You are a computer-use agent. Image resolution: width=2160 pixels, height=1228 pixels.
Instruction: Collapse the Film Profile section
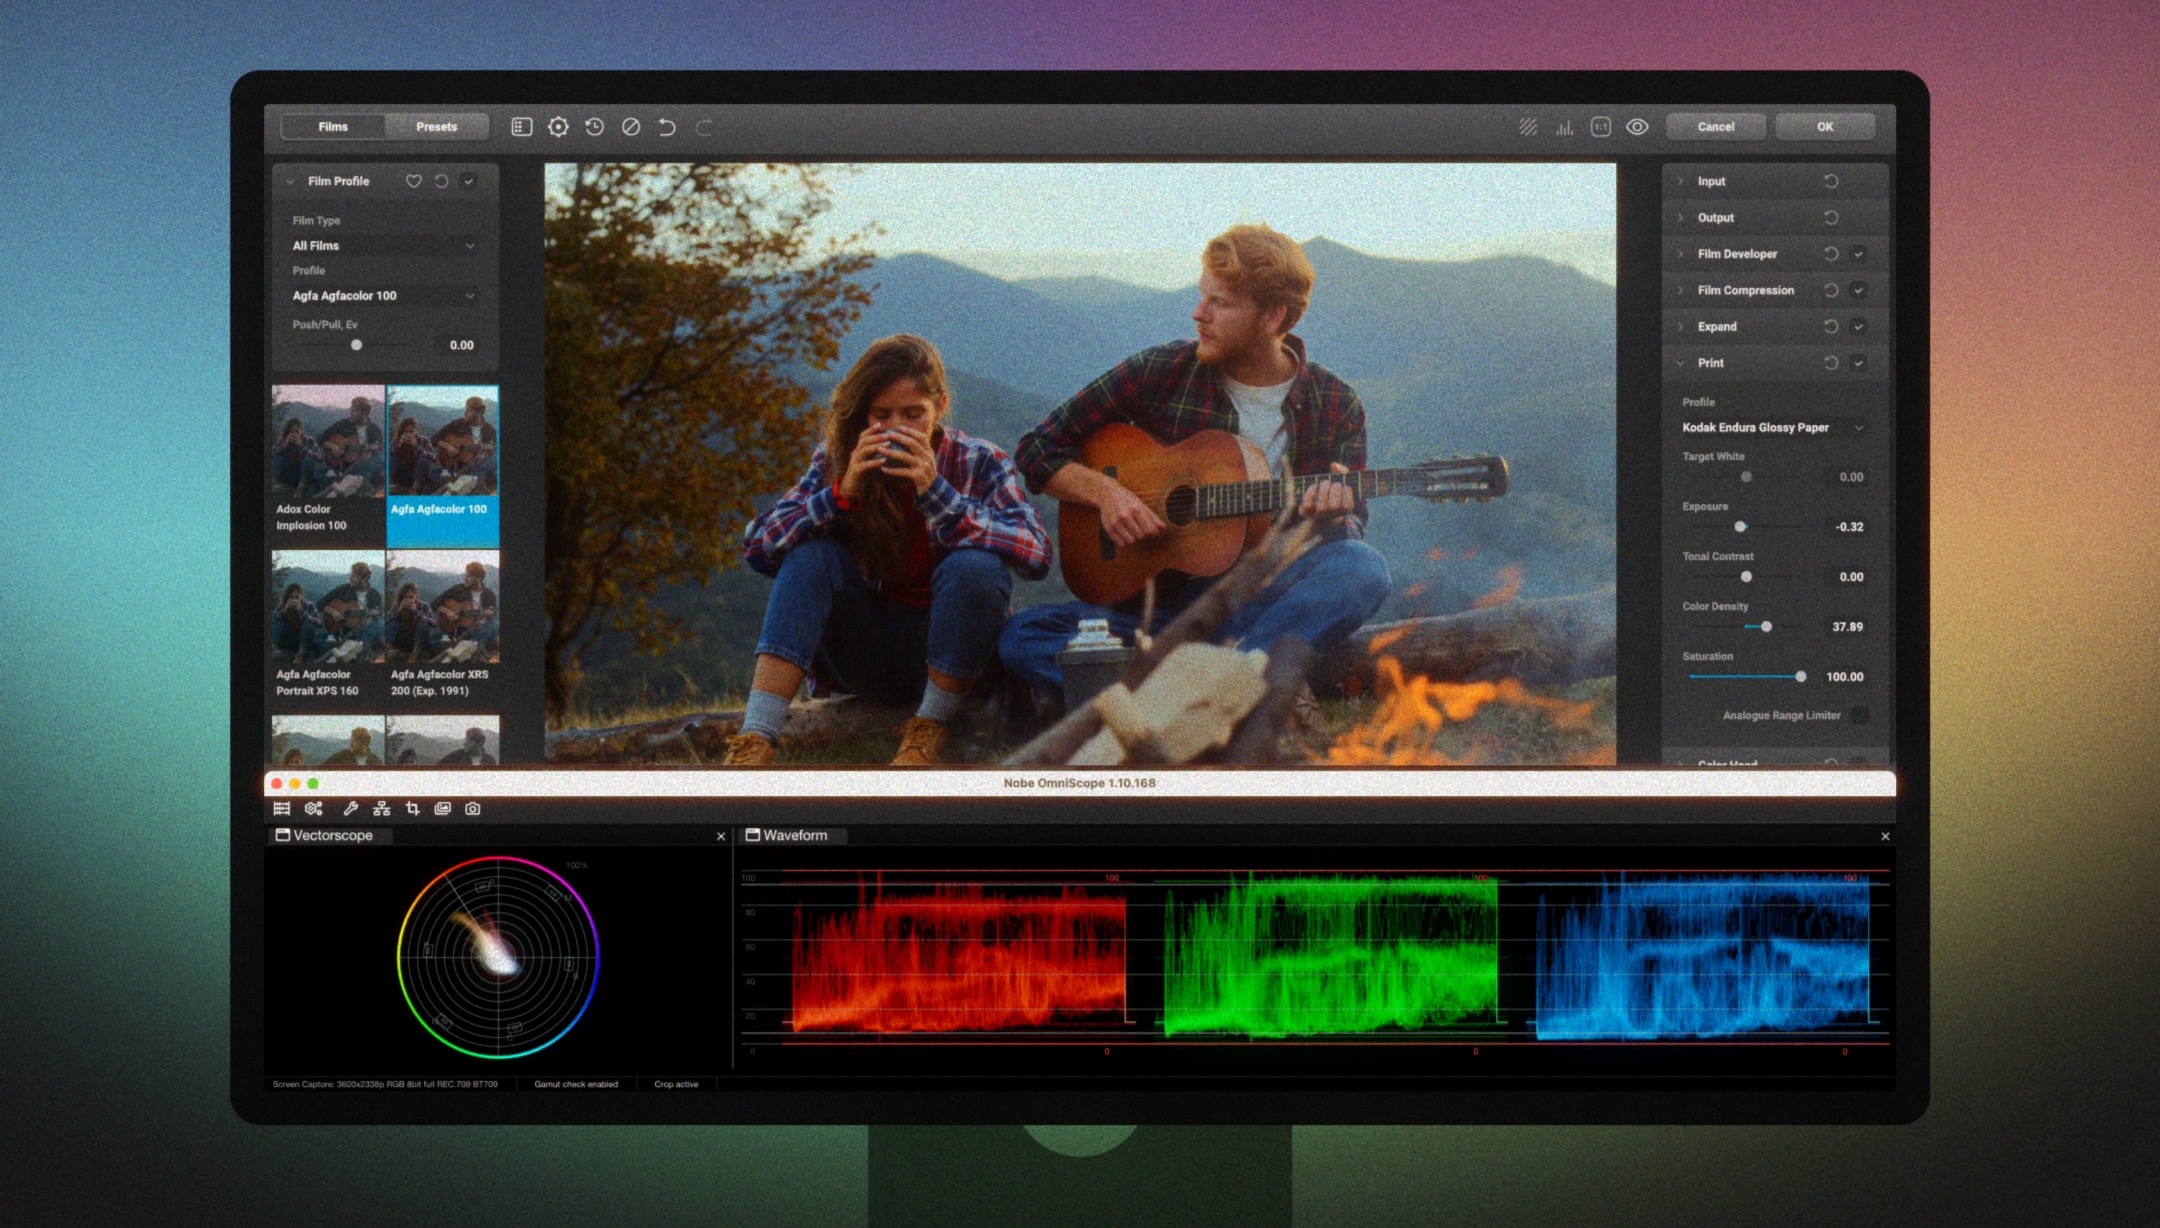click(x=290, y=181)
